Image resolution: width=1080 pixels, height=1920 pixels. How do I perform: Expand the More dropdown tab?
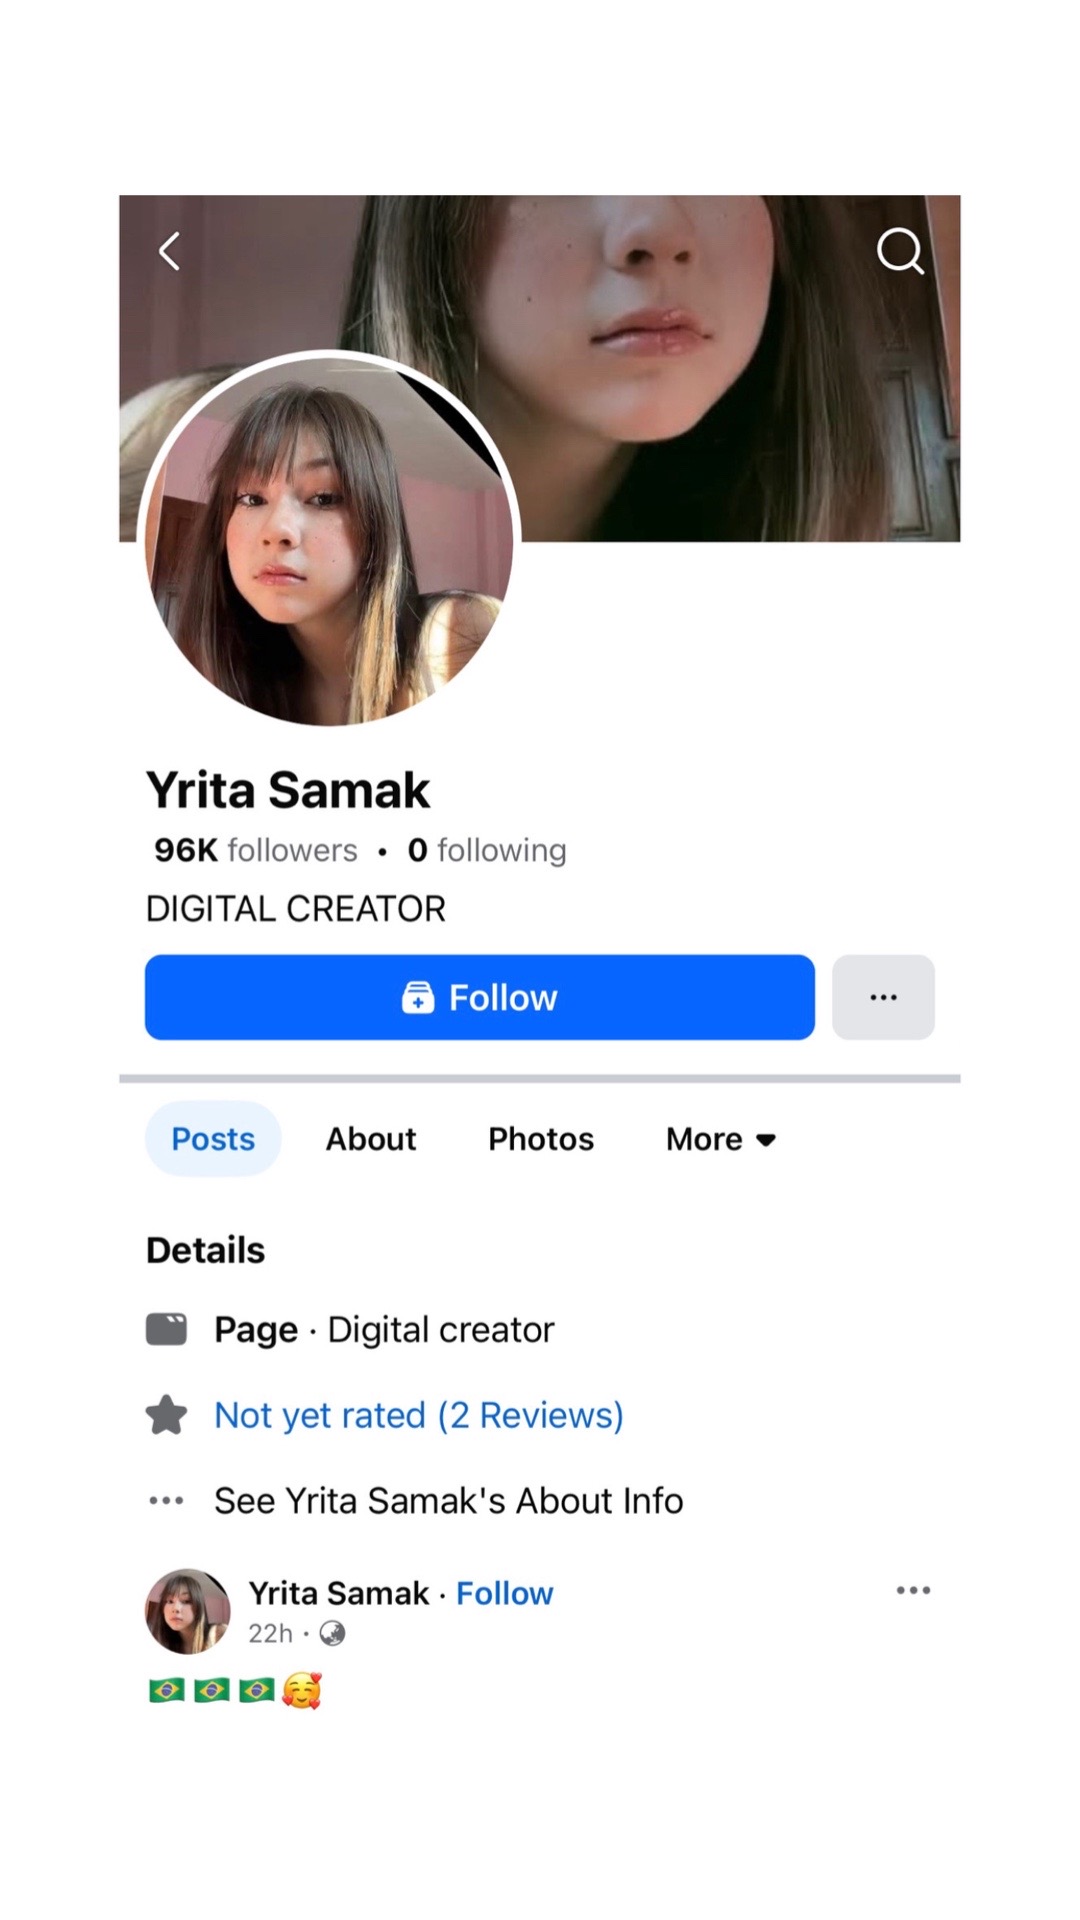pos(721,1139)
